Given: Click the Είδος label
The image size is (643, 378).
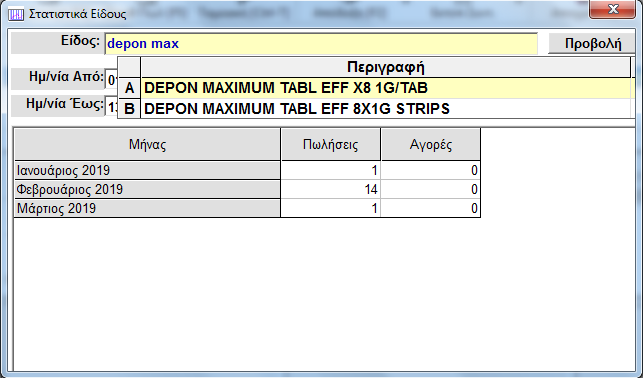Looking at the screenshot, I should click(80, 41).
